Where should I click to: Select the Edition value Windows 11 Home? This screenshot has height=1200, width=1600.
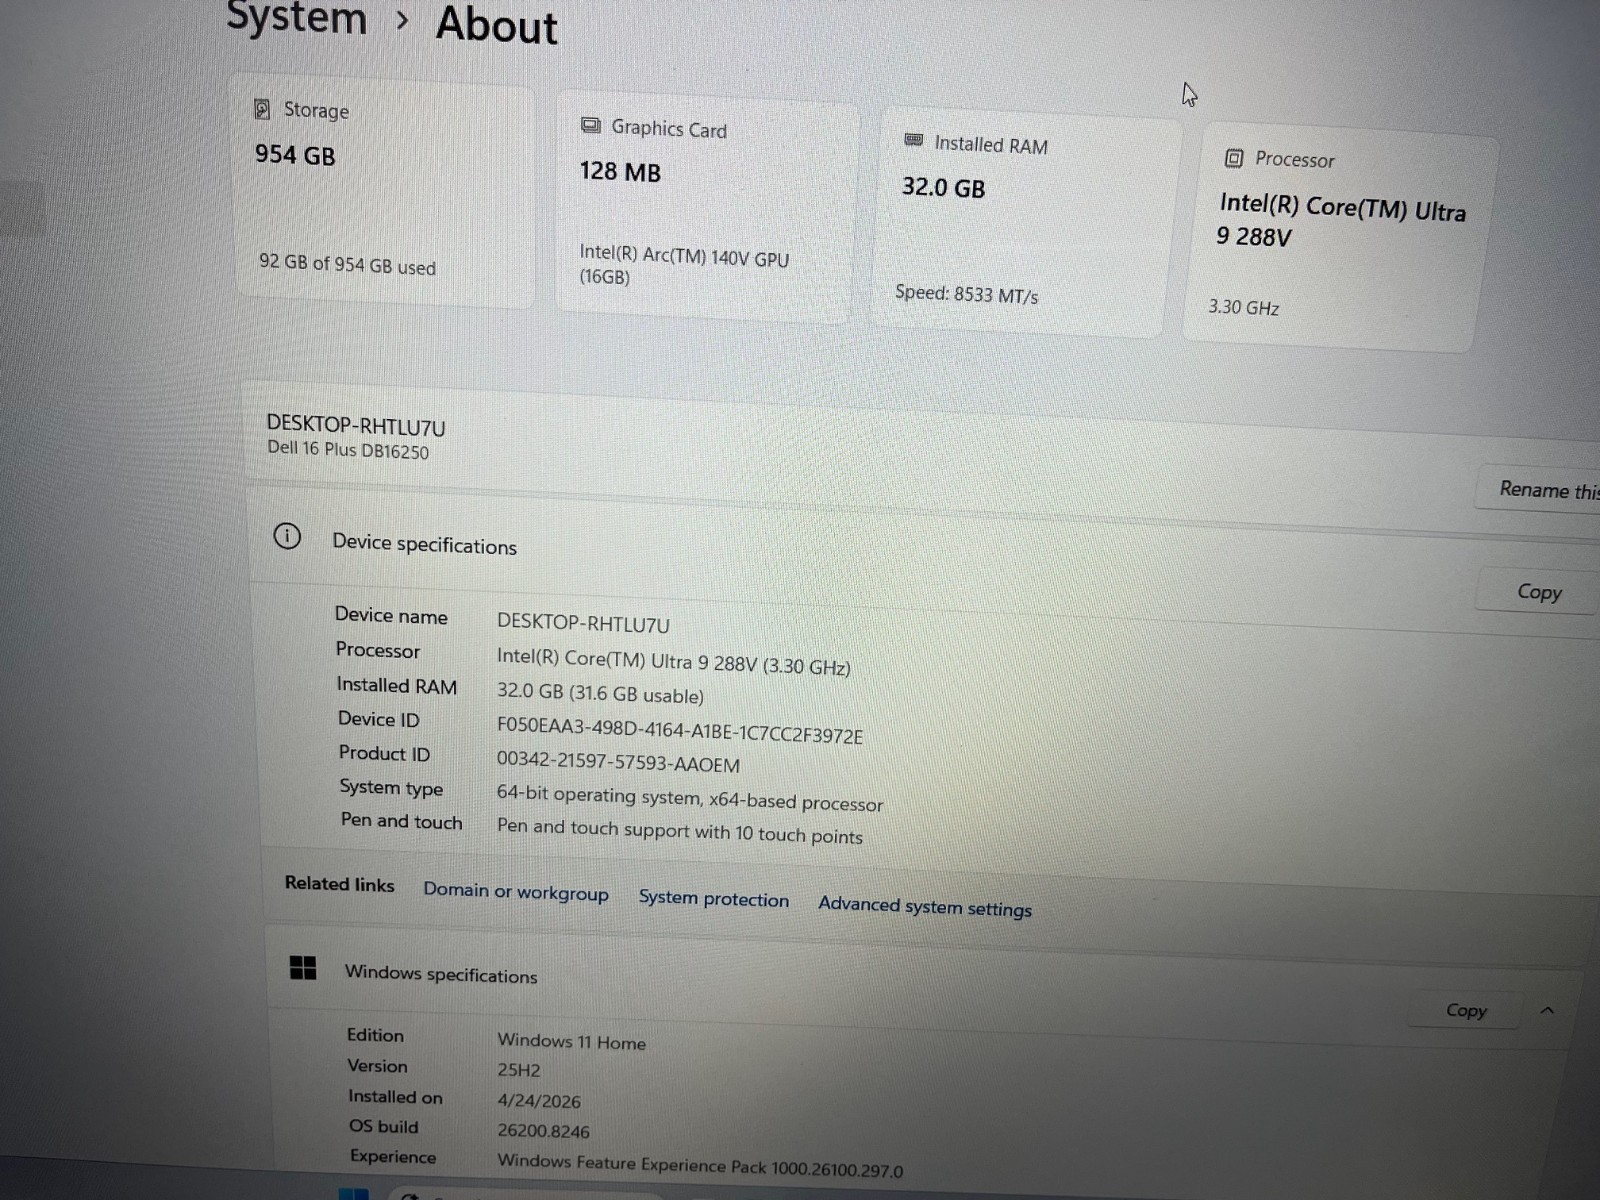[x=572, y=1041]
